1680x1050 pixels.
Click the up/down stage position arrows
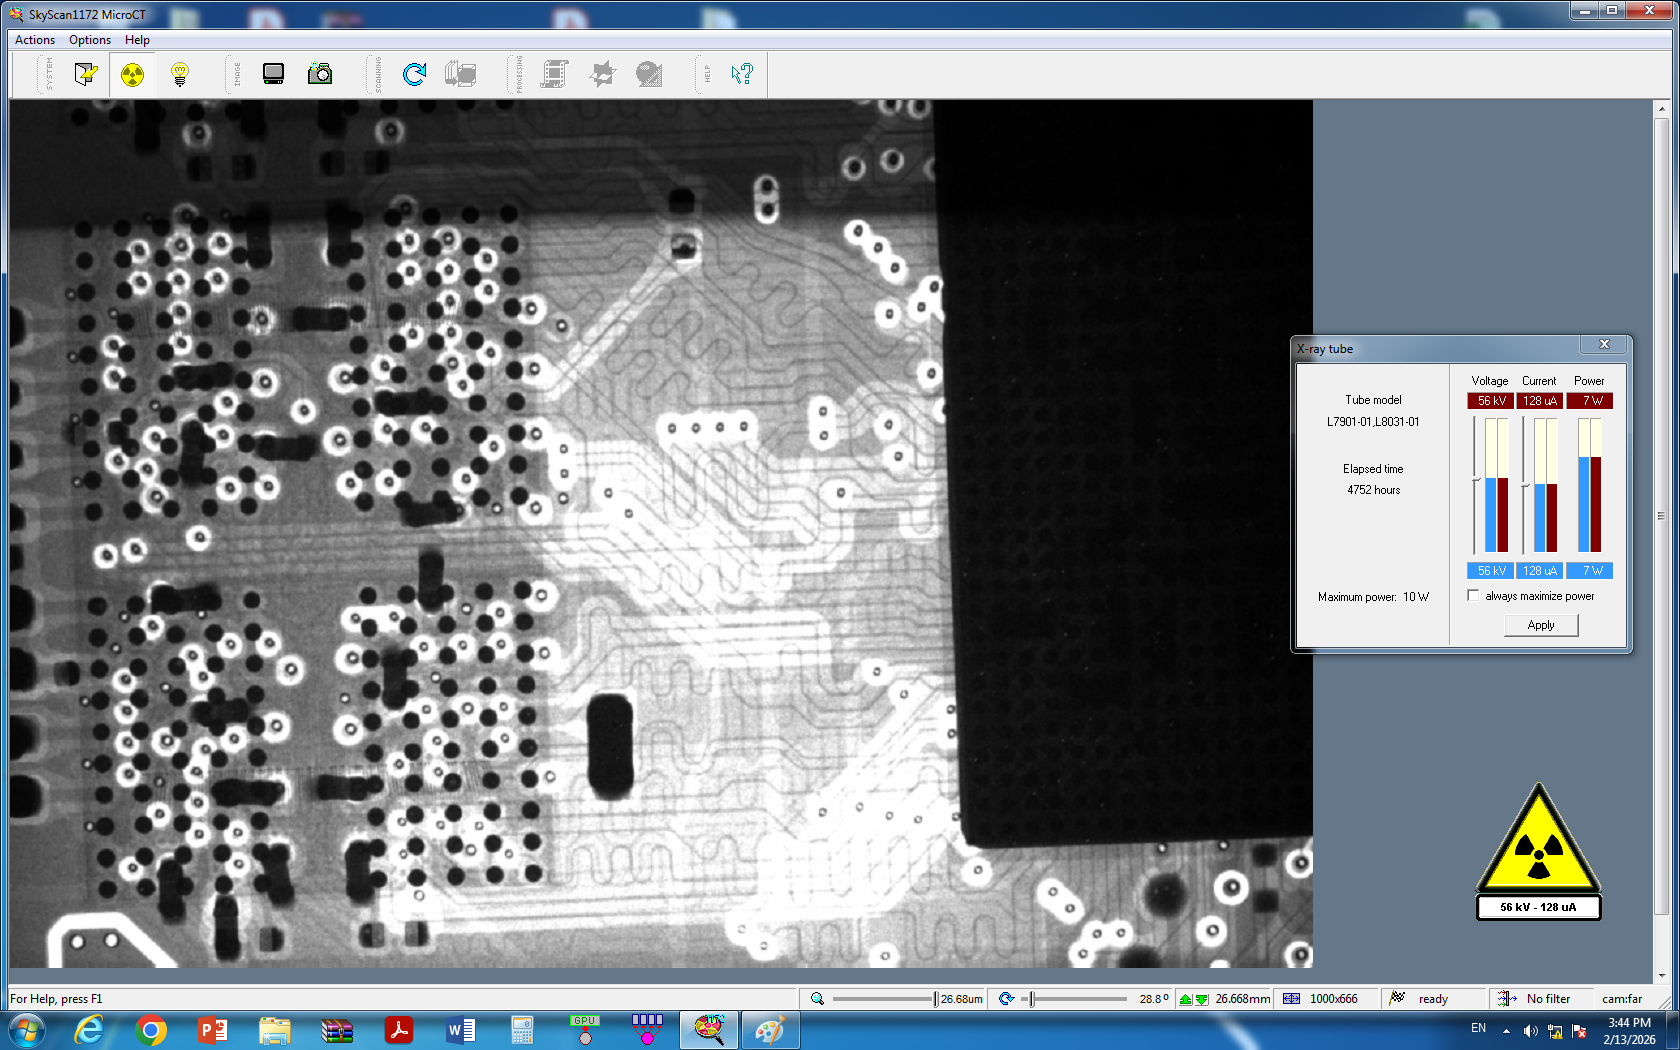pyautogui.click(x=1193, y=999)
